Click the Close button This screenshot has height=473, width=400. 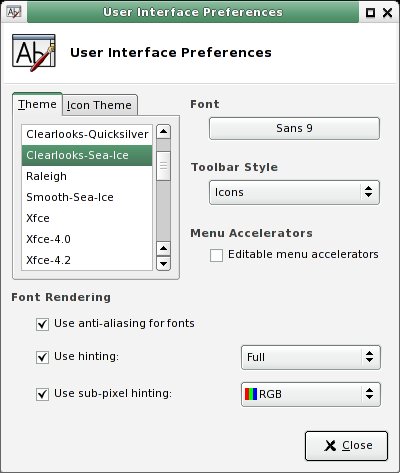pos(346,446)
